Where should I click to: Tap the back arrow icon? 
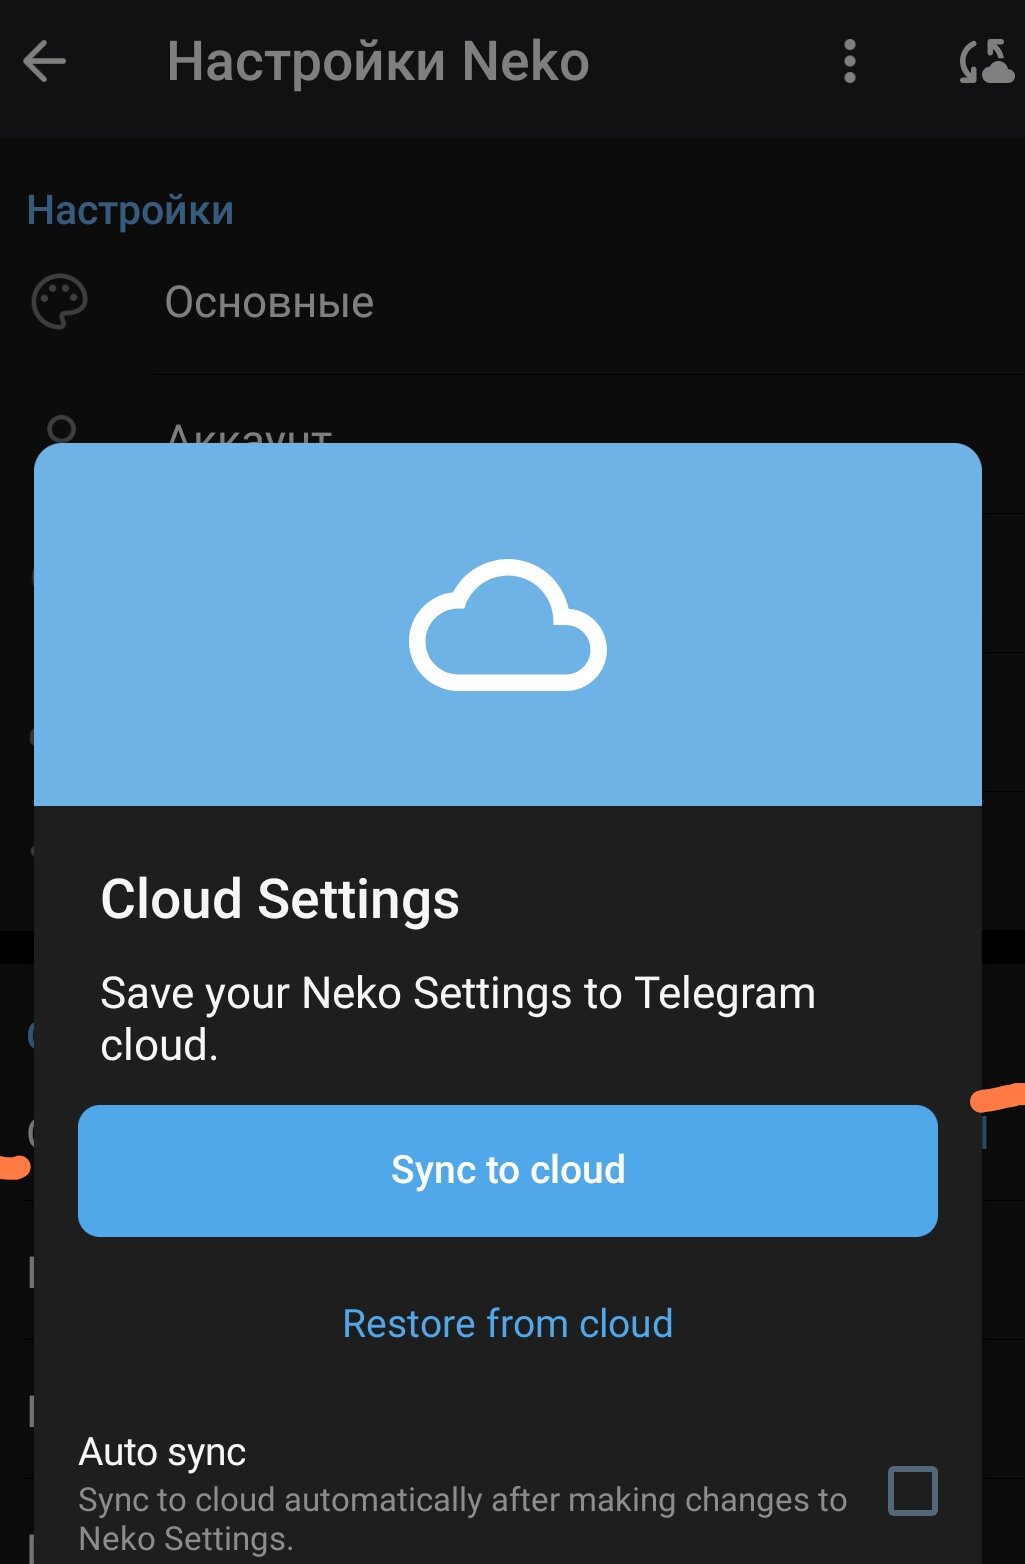45,62
